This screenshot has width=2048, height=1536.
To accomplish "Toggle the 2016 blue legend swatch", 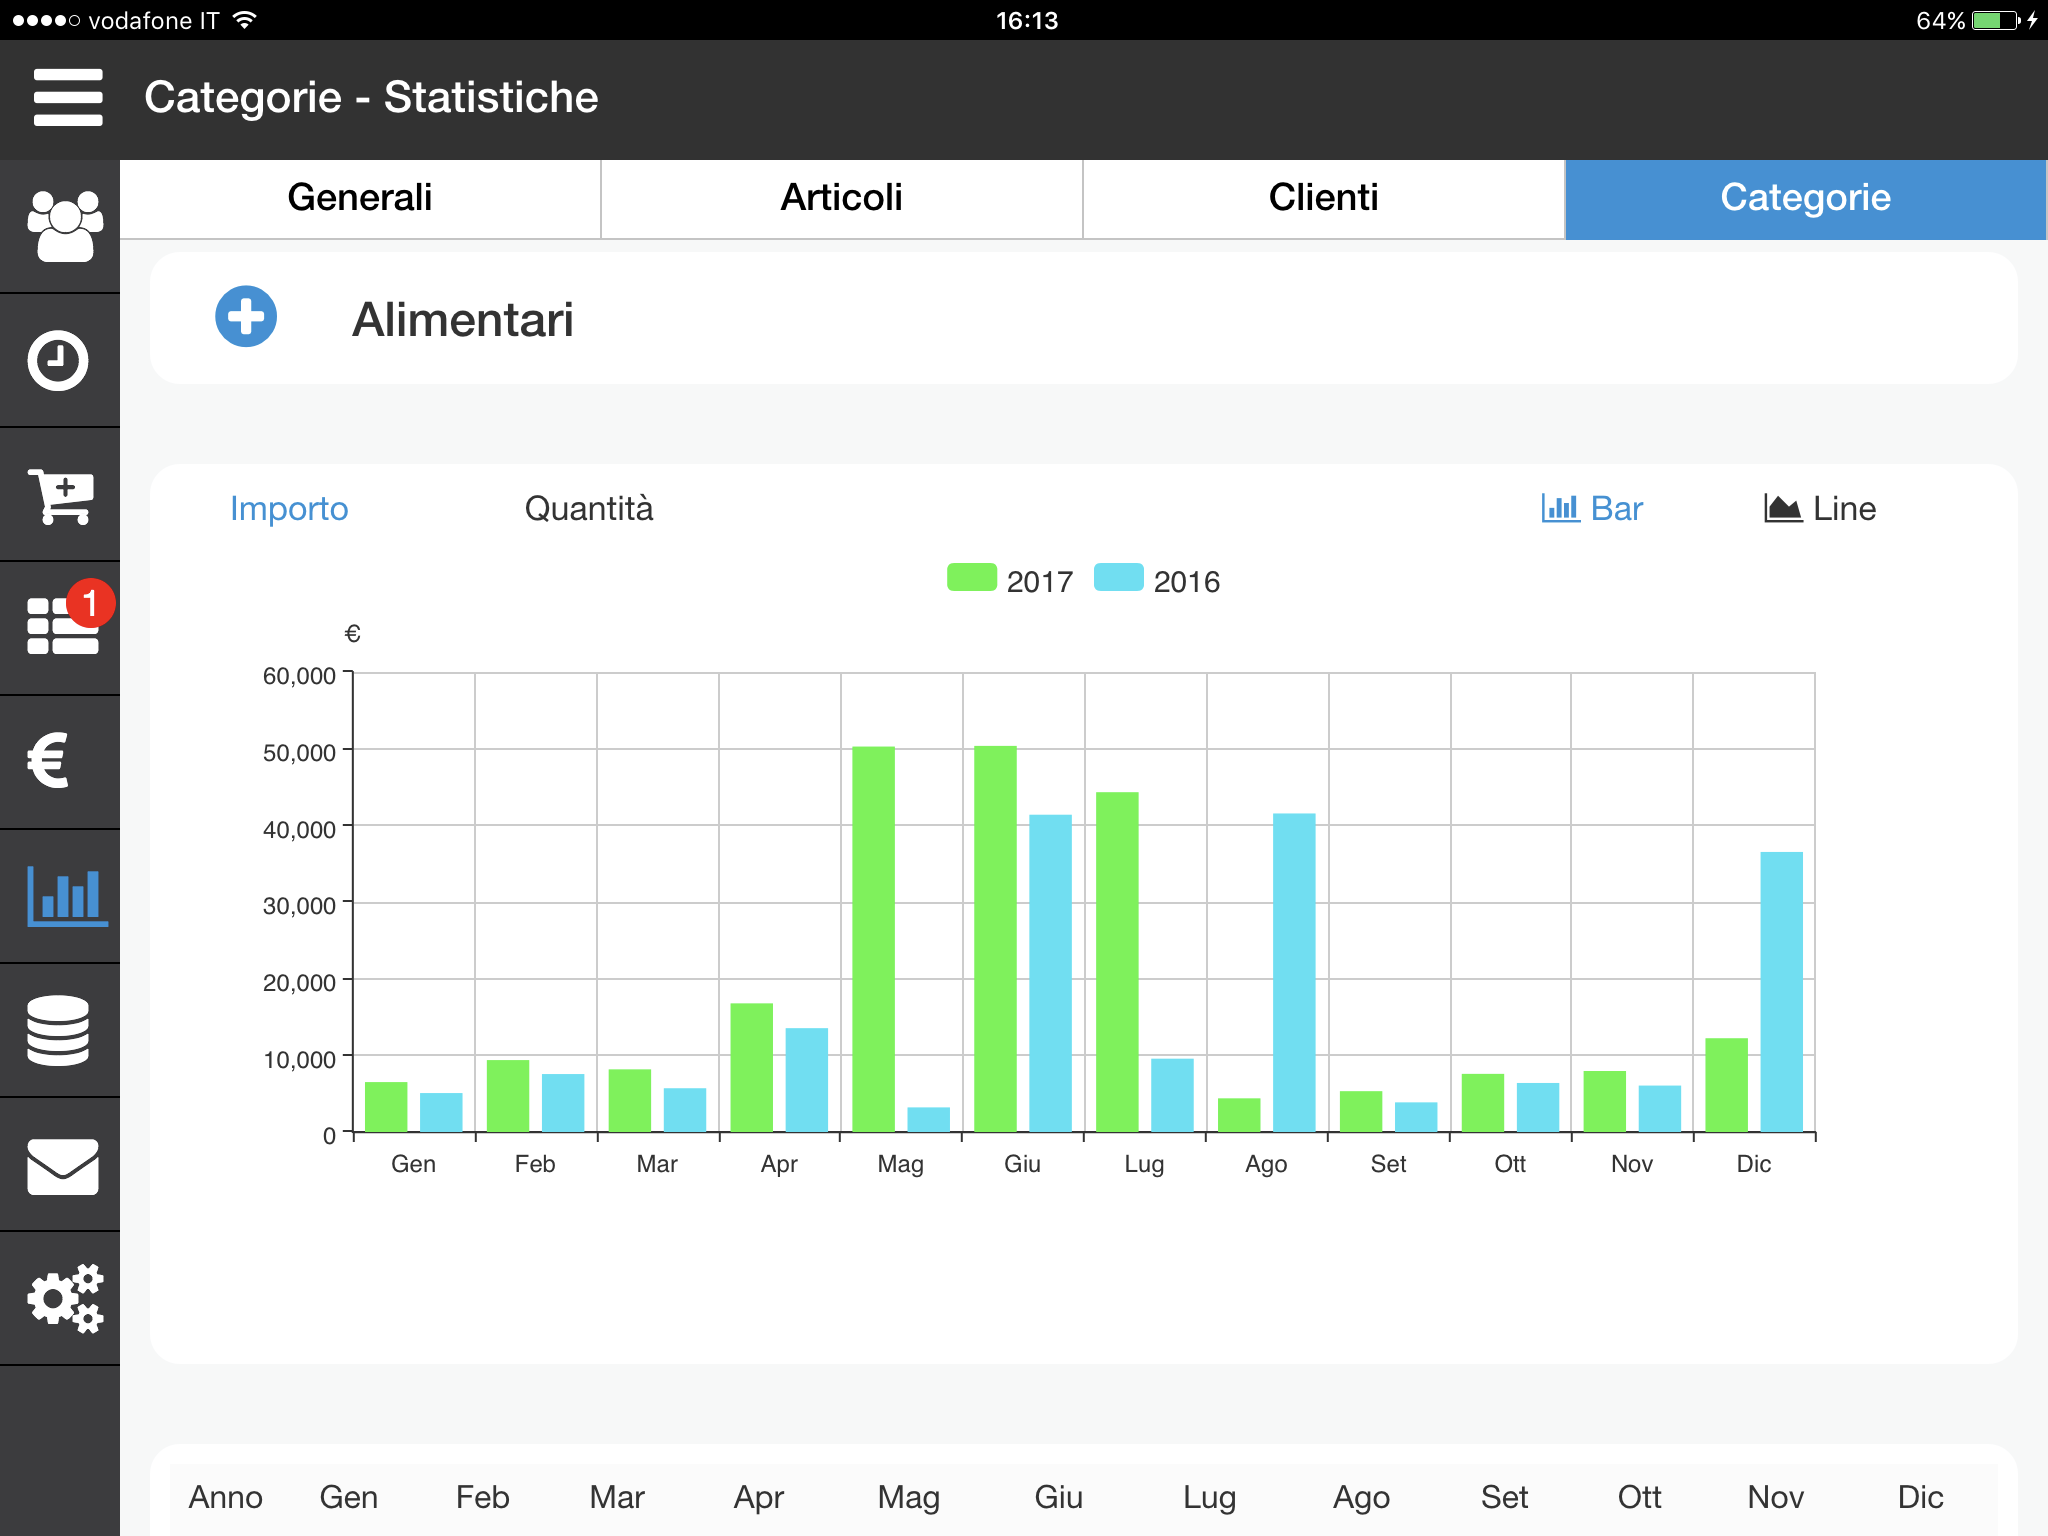I will [1119, 578].
